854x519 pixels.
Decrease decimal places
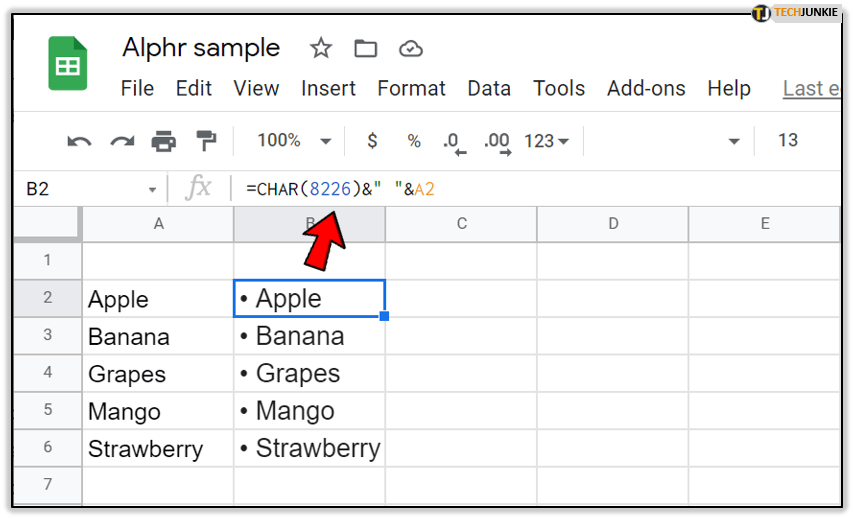click(455, 142)
